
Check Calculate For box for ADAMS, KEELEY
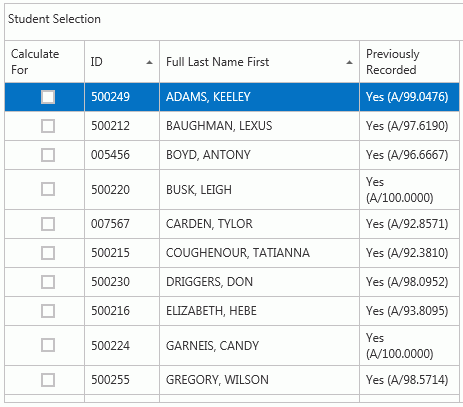[x=48, y=97]
